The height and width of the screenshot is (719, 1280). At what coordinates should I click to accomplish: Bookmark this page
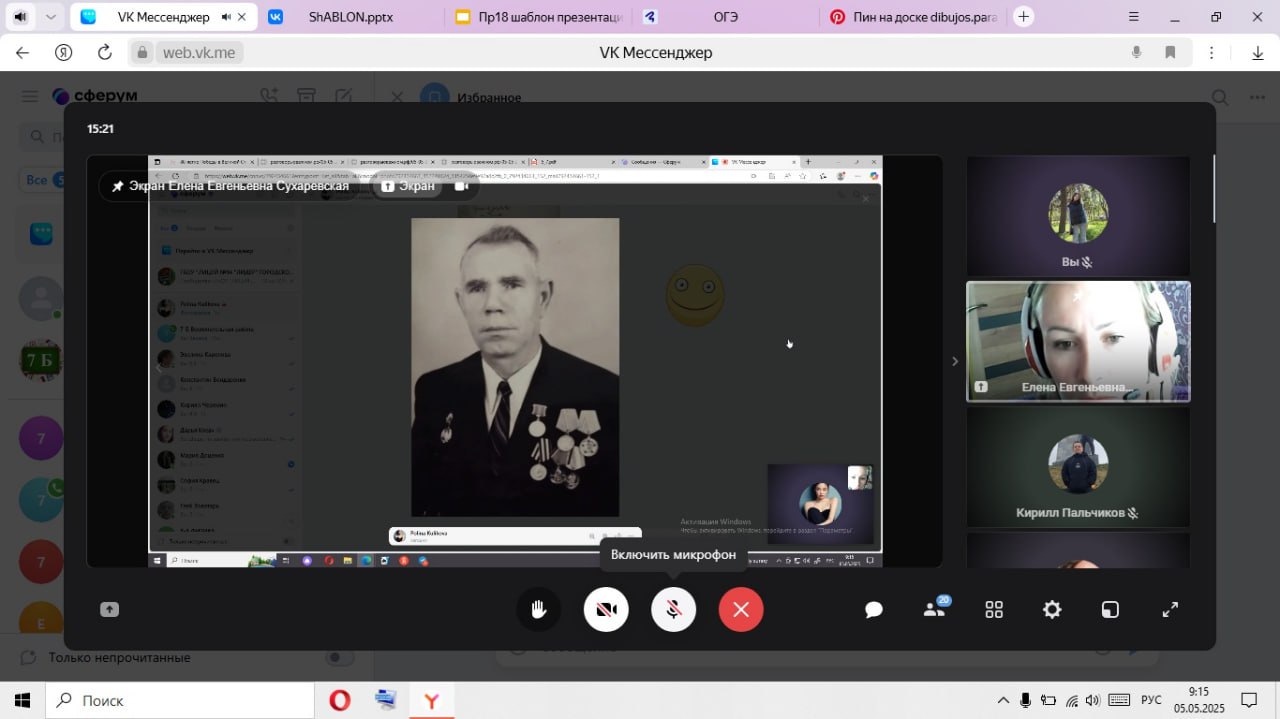click(x=1170, y=53)
